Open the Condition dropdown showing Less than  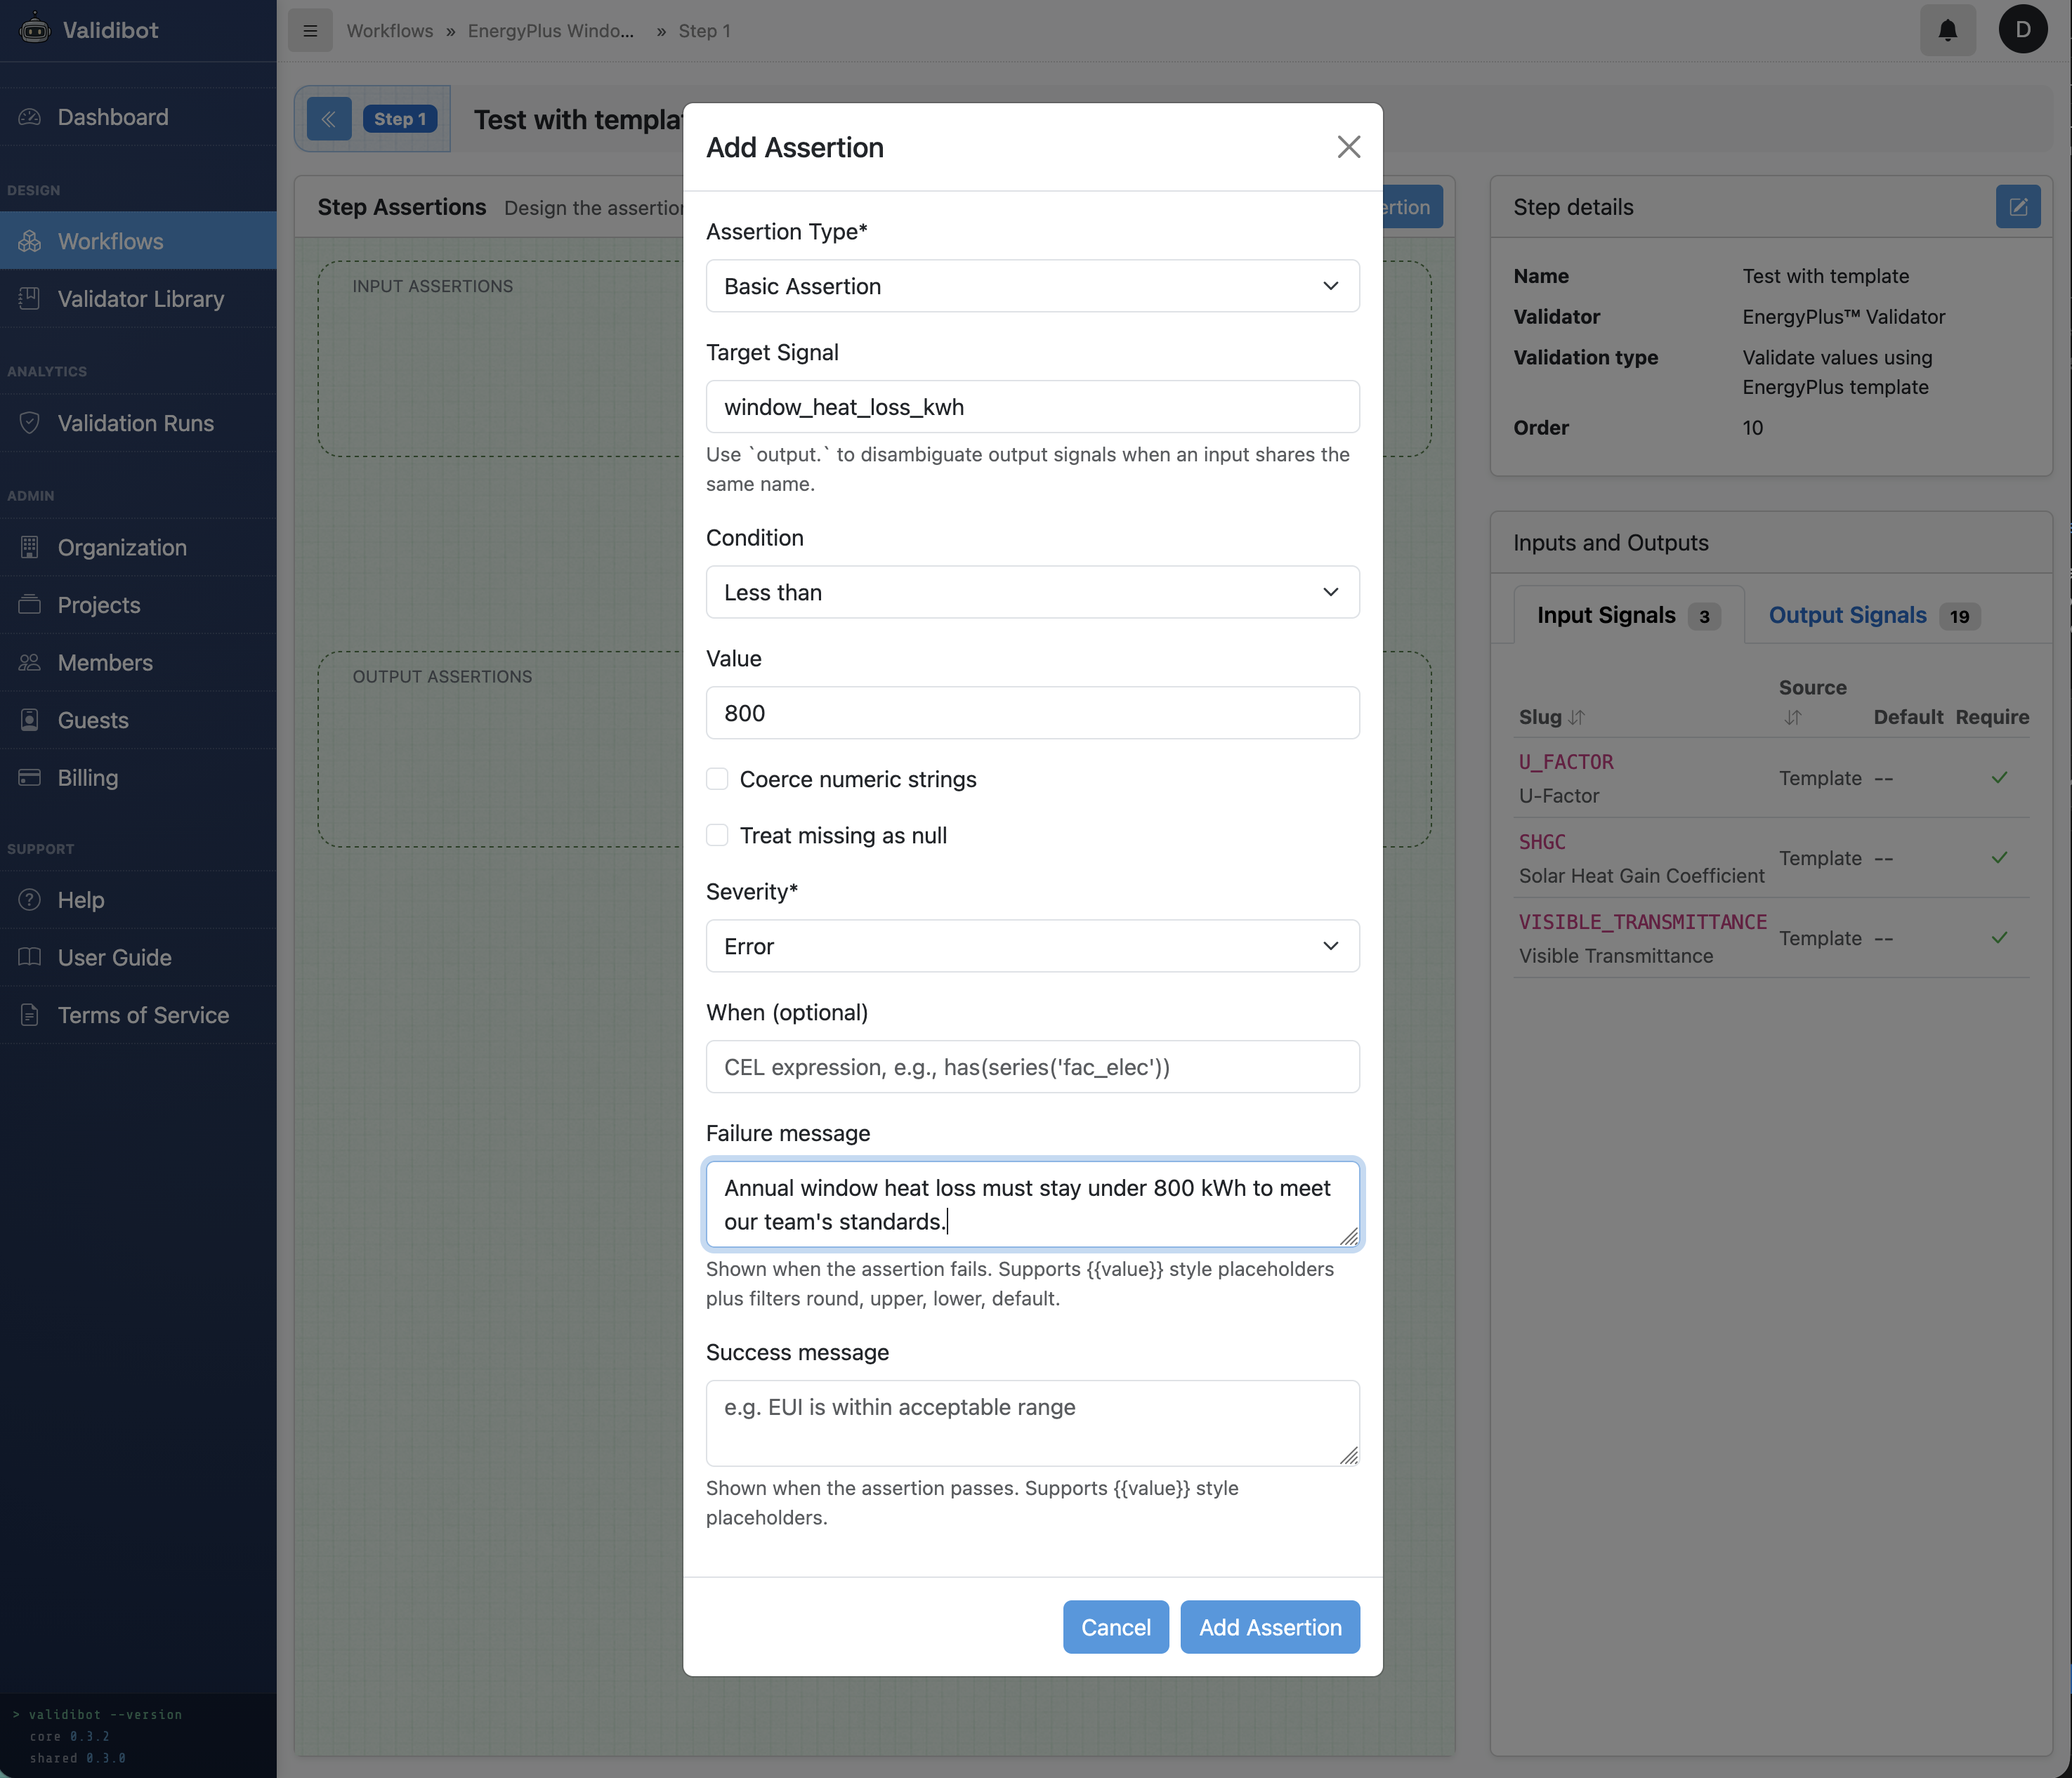[x=1032, y=592]
